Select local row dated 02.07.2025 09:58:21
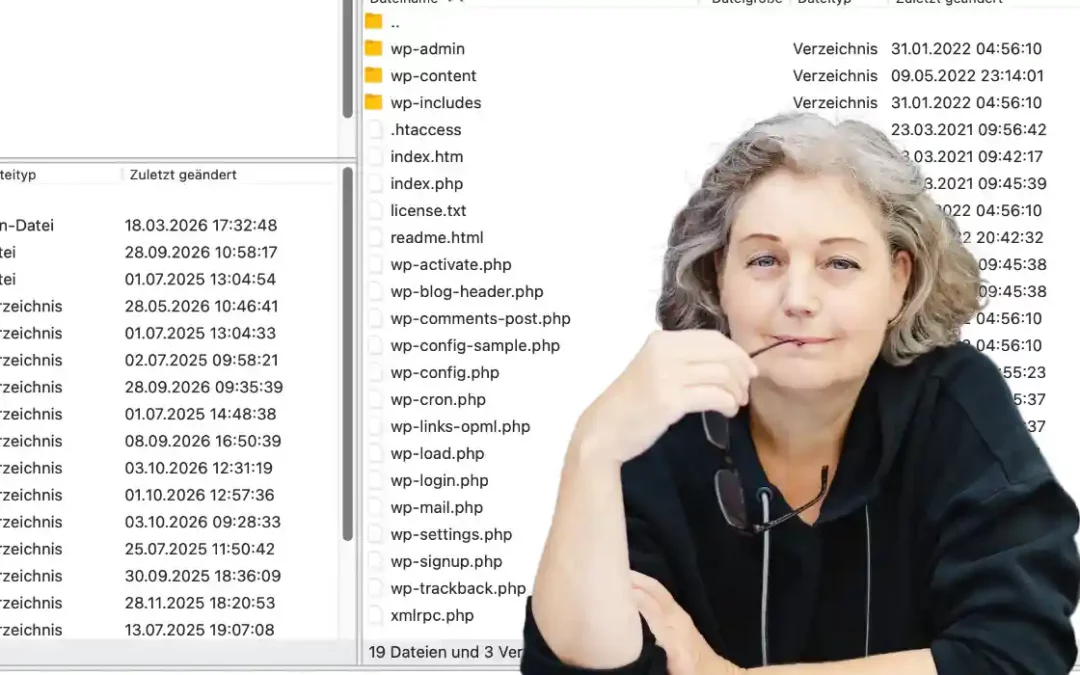1080x675 pixels. point(201,360)
